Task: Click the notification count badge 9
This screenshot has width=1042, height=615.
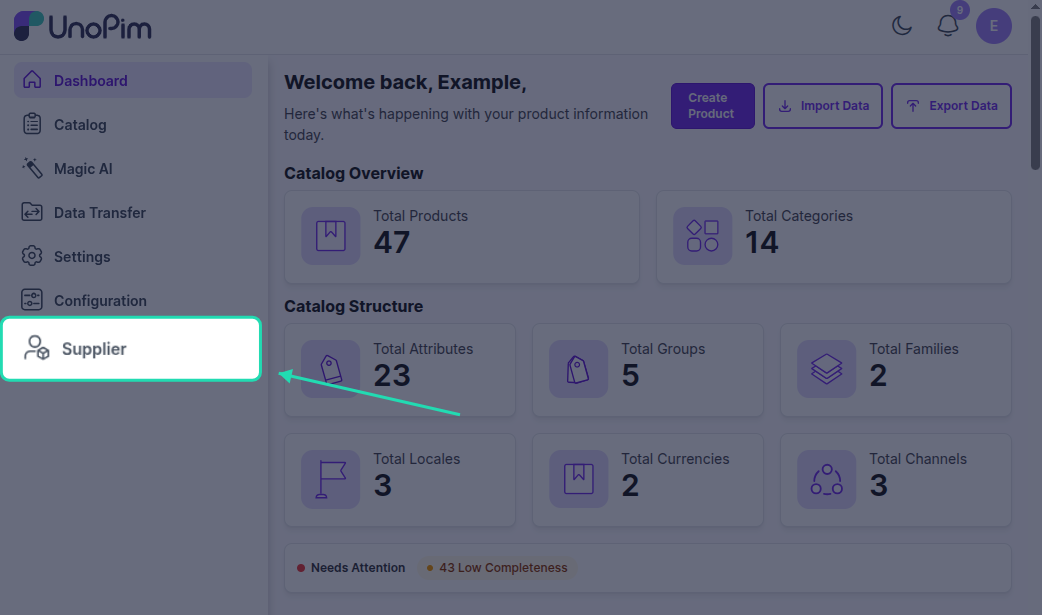Action: click(x=959, y=10)
